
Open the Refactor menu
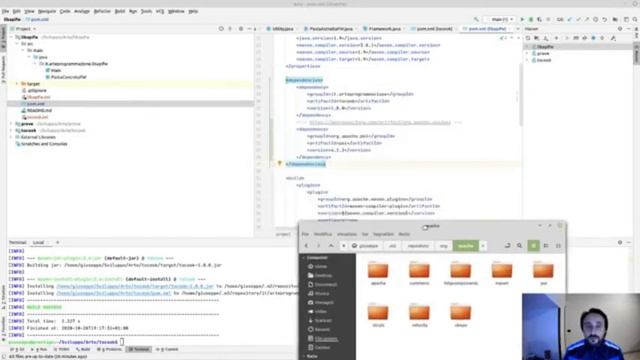tap(102, 11)
